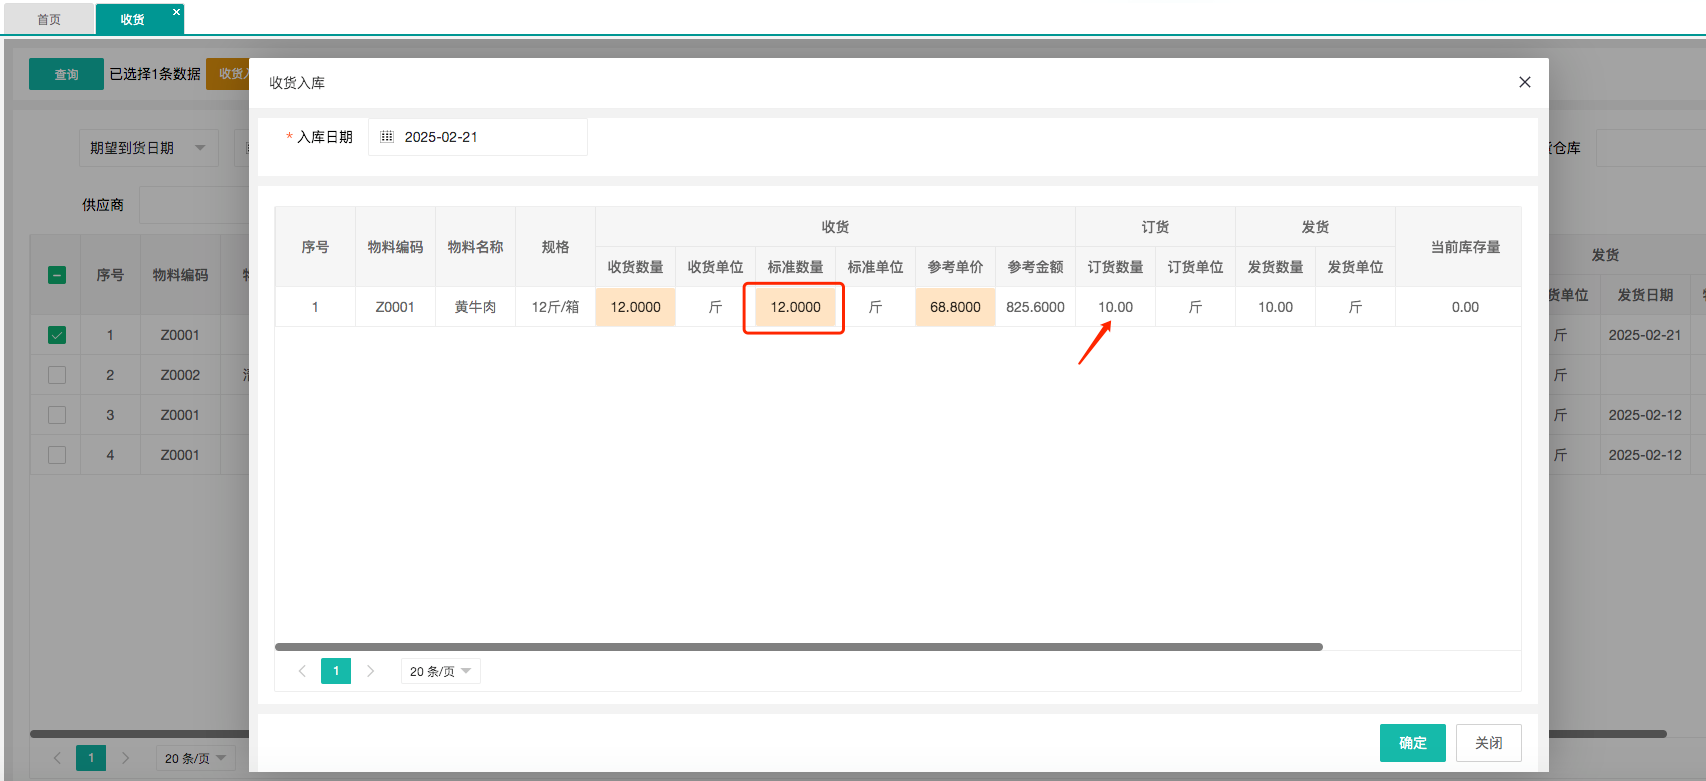Check the checkbox for row 2
This screenshot has height=781, width=1706.
[x=57, y=375]
